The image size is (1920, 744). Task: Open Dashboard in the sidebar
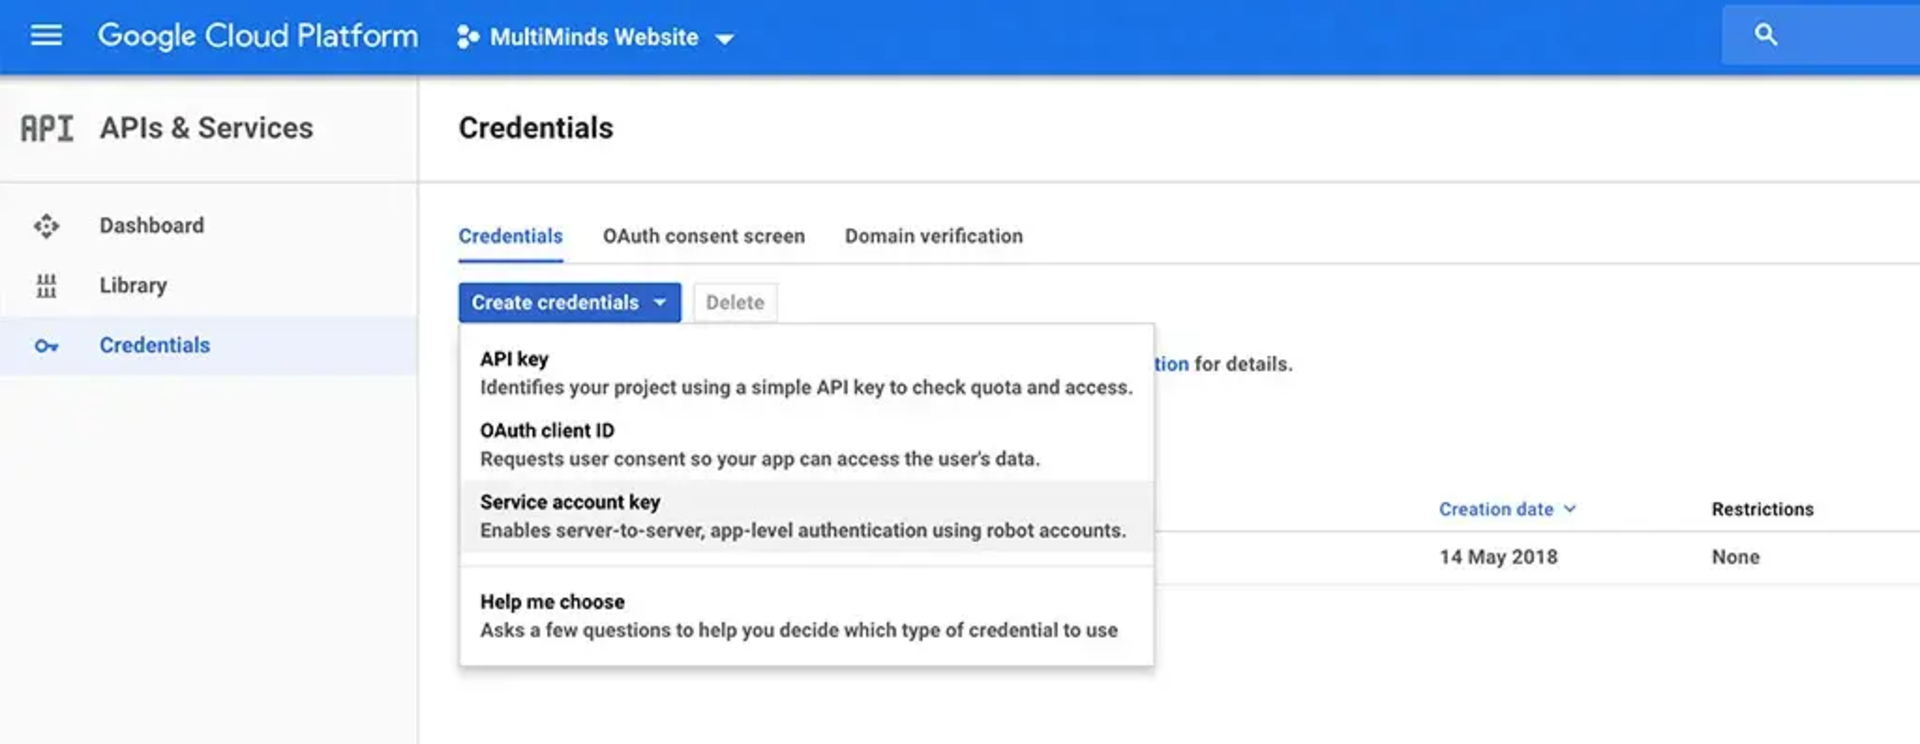(x=151, y=226)
